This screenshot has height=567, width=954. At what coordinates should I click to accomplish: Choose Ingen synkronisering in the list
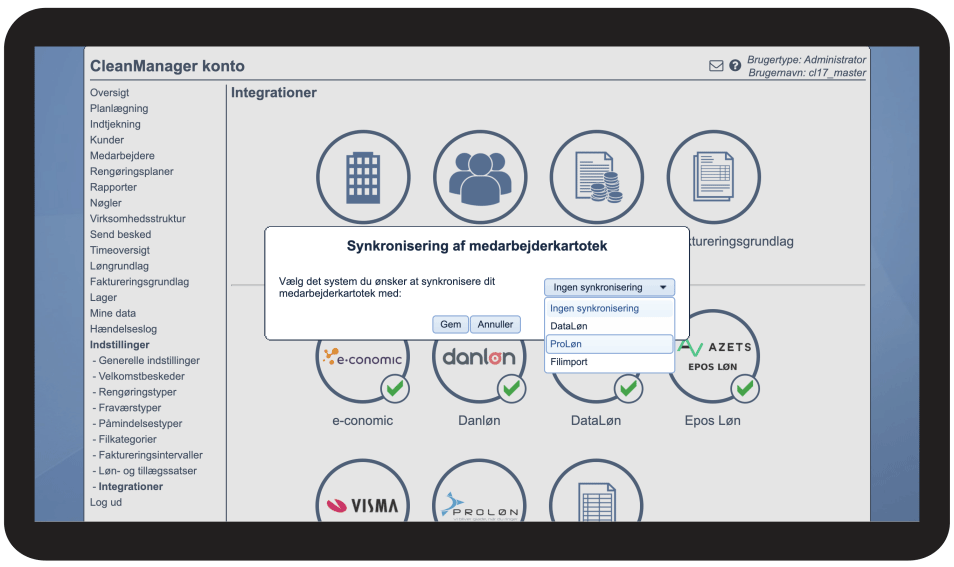click(x=609, y=308)
